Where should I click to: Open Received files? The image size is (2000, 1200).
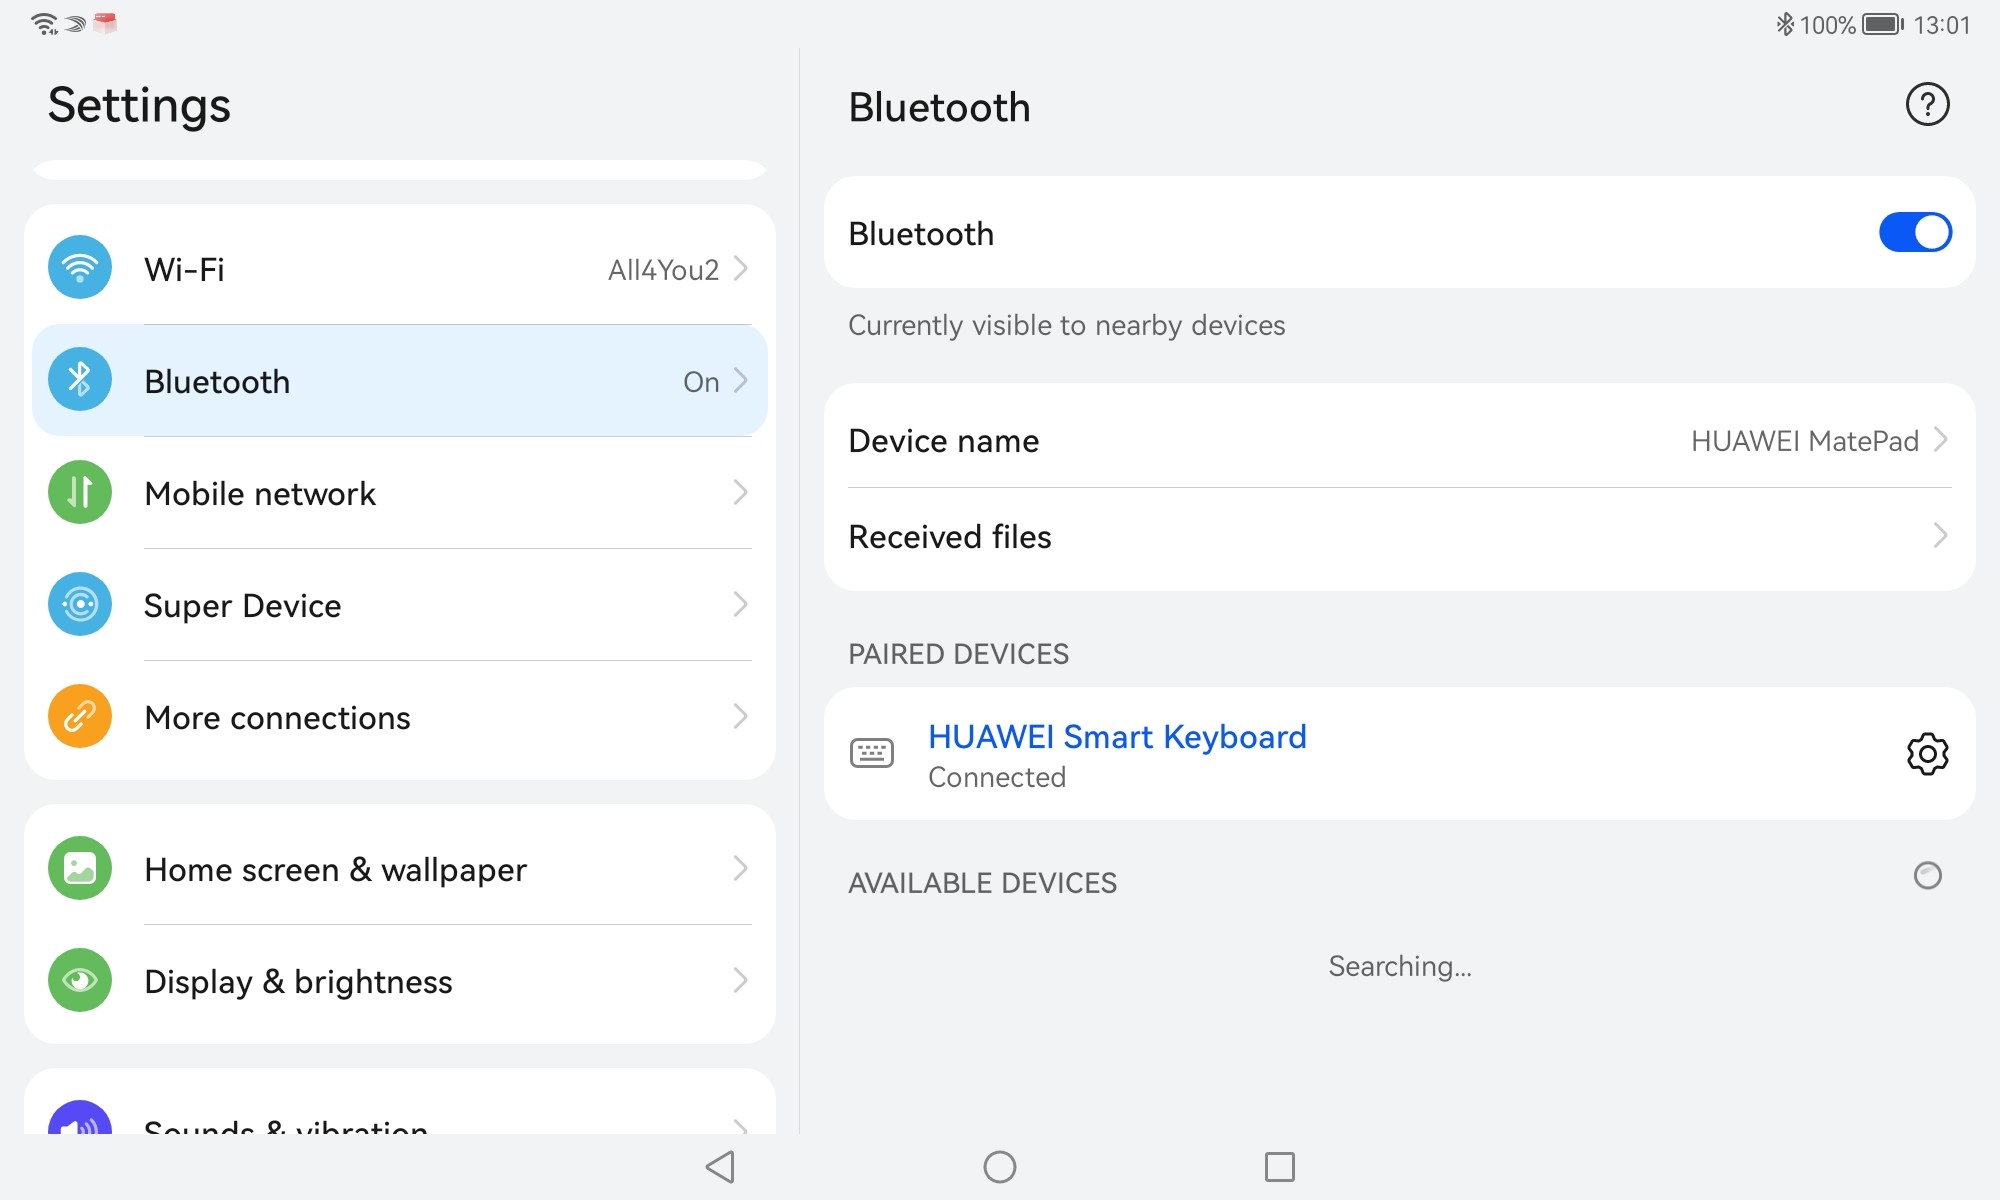[1400, 536]
